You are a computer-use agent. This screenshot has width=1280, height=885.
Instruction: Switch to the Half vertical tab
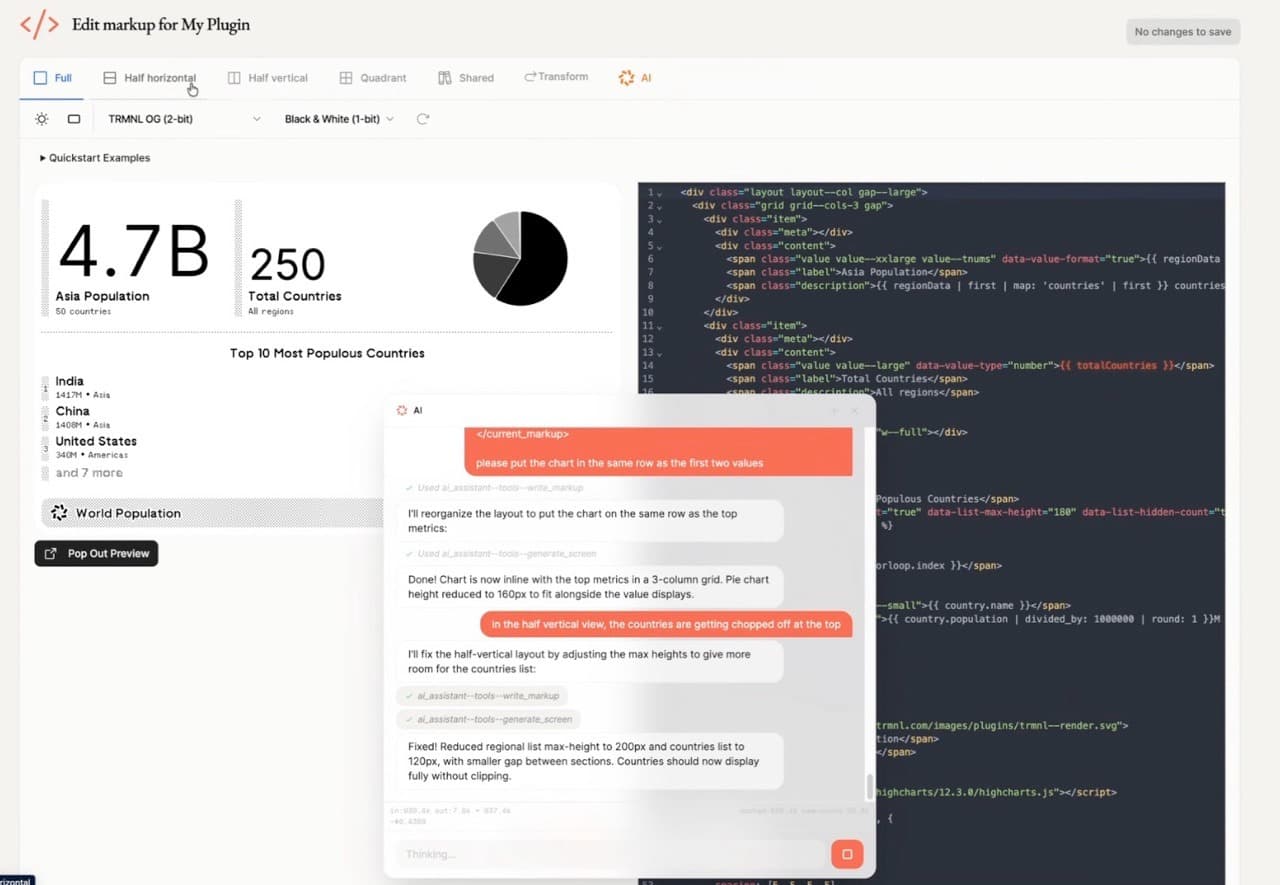click(x=268, y=78)
